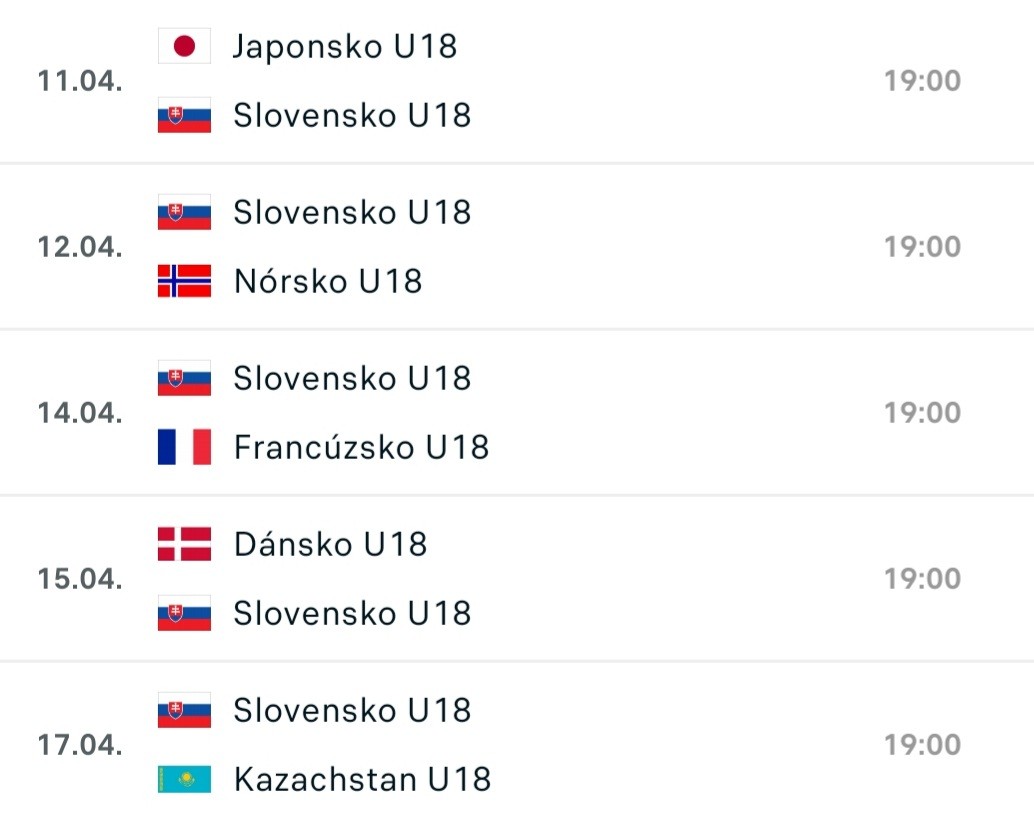The image size is (1034, 820).
Task: Click Slovakia flag in the 17.04. match
Action: click(184, 710)
